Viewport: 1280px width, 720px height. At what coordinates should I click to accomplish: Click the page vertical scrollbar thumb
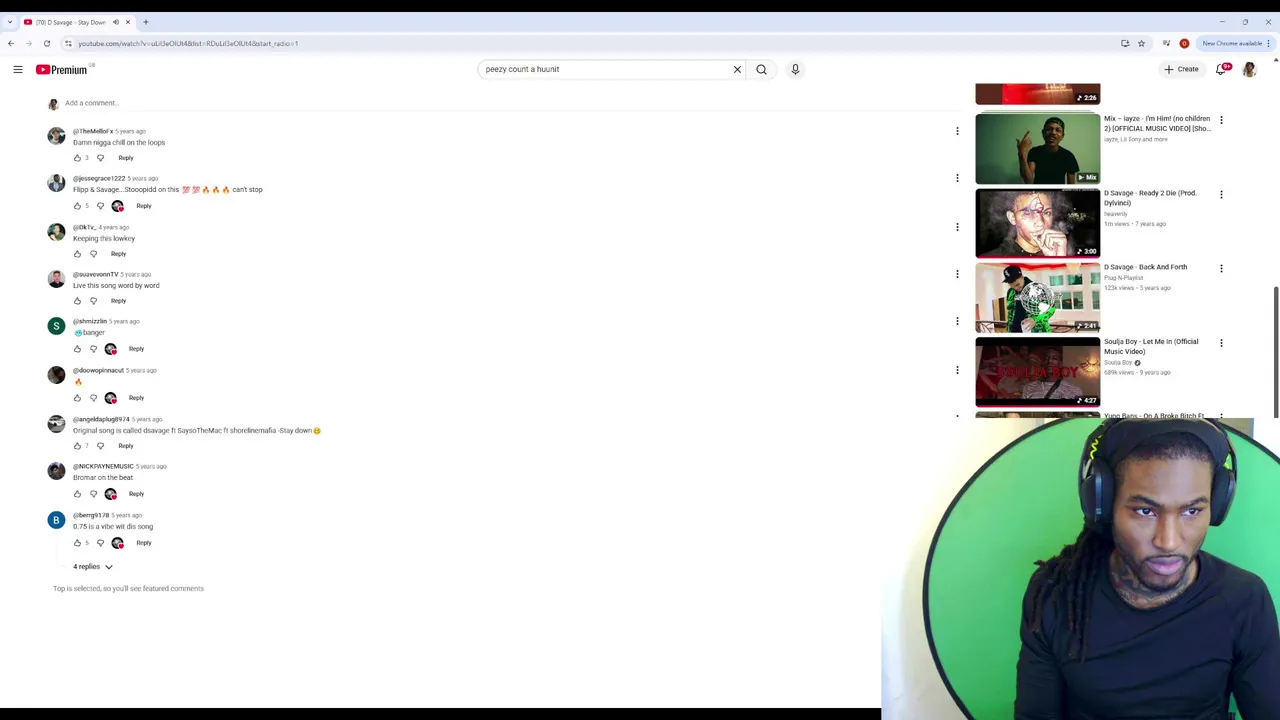(x=1276, y=352)
